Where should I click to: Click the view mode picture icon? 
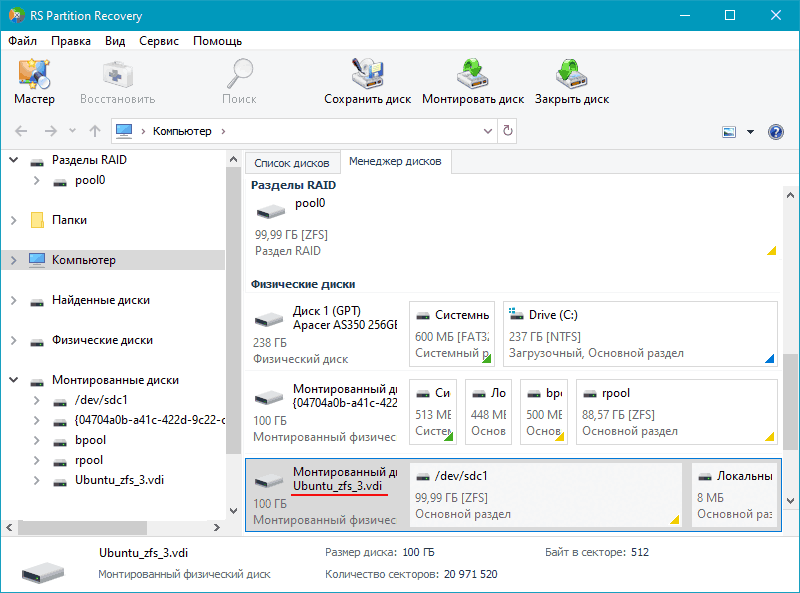pos(729,132)
